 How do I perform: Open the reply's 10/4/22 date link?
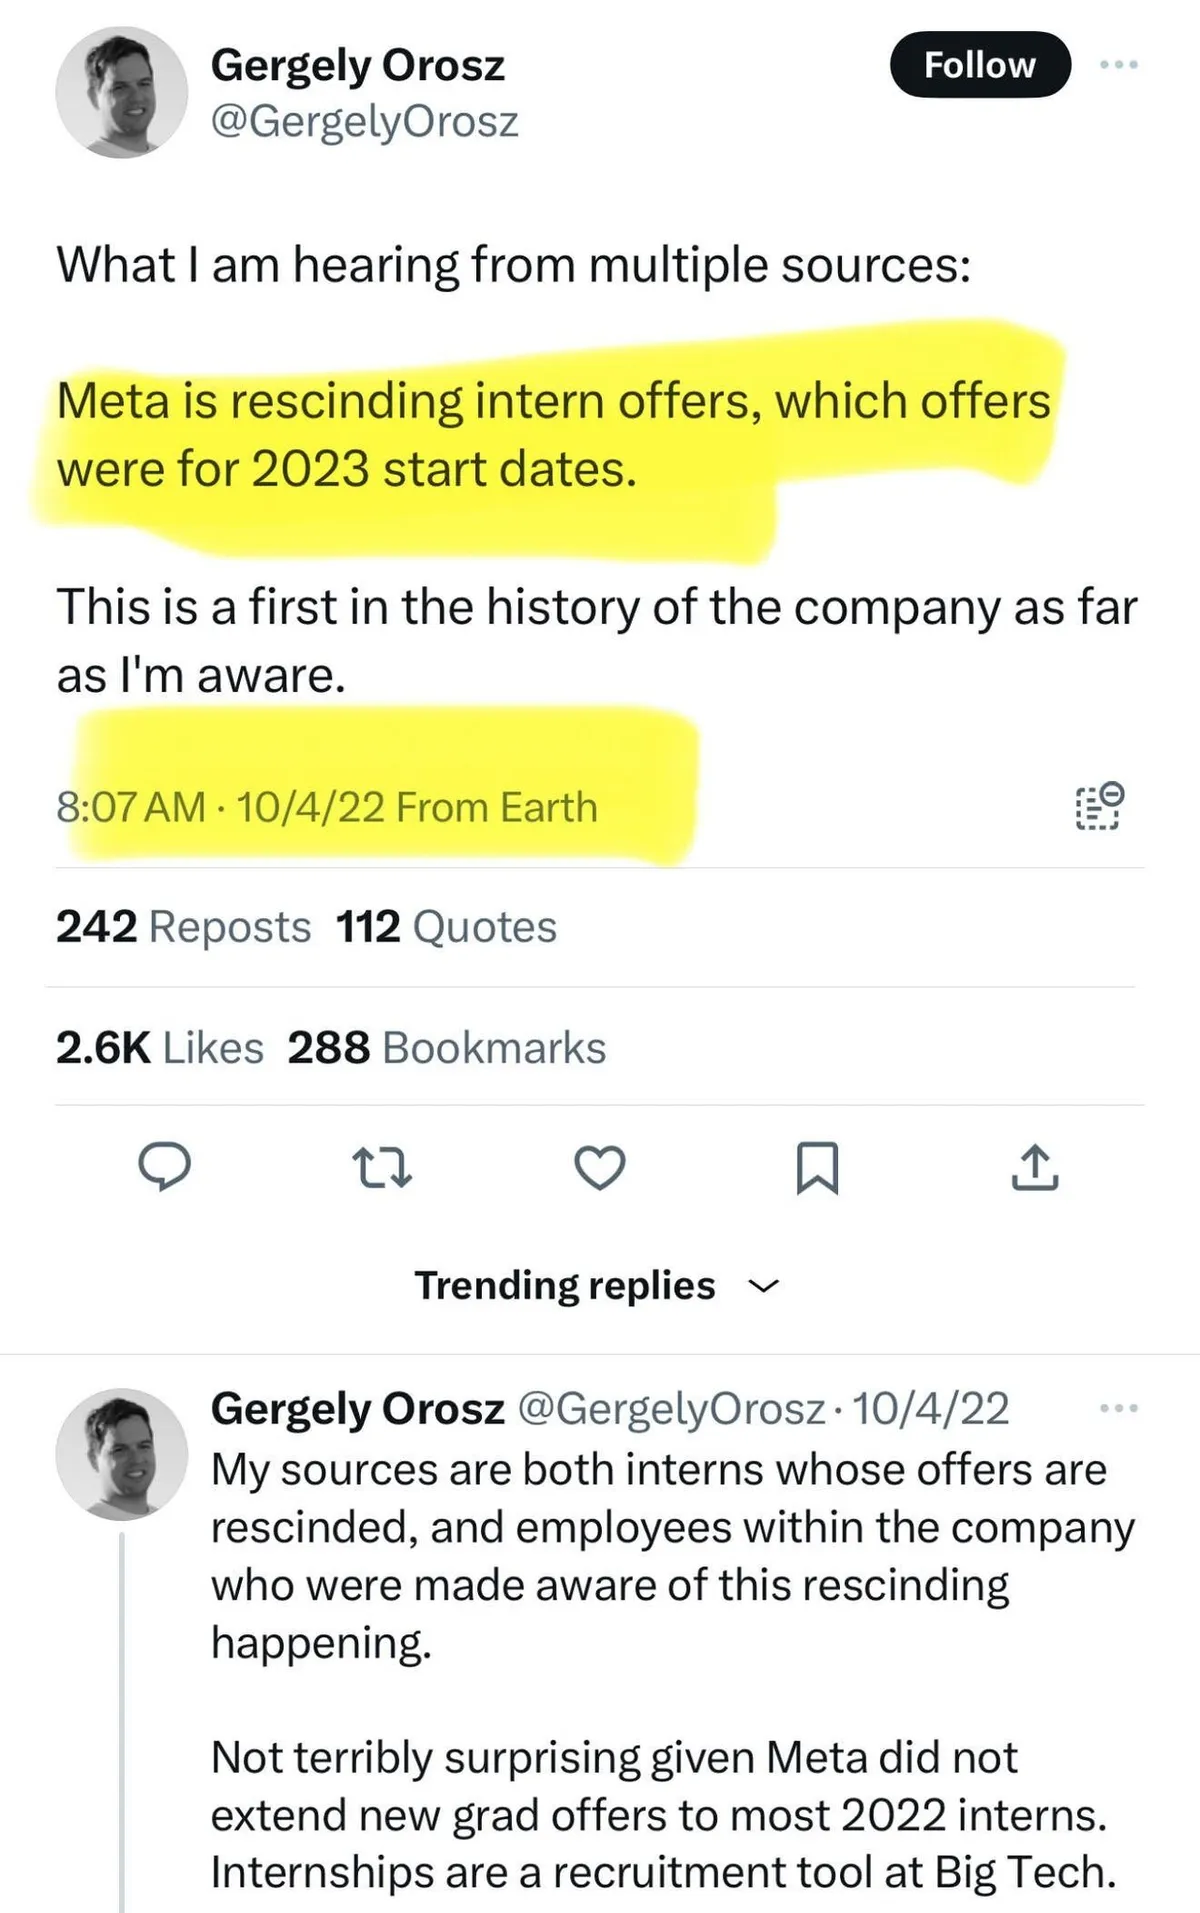pos(930,1409)
